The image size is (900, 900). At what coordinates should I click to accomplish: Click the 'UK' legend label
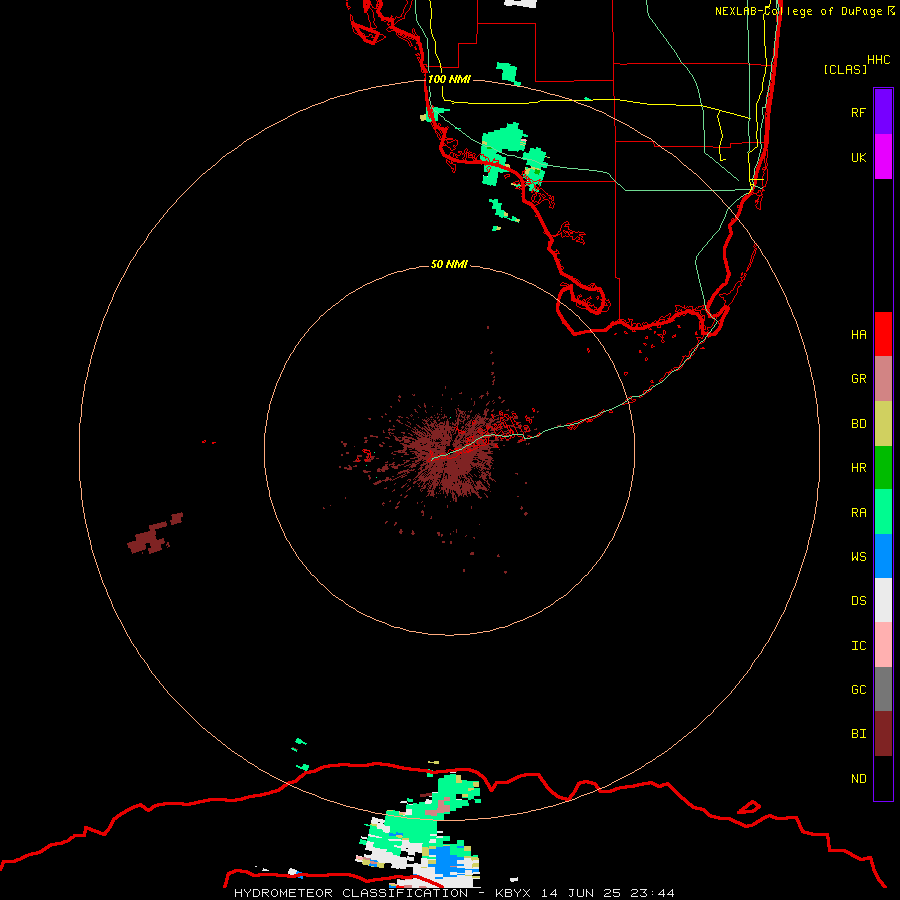858,157
